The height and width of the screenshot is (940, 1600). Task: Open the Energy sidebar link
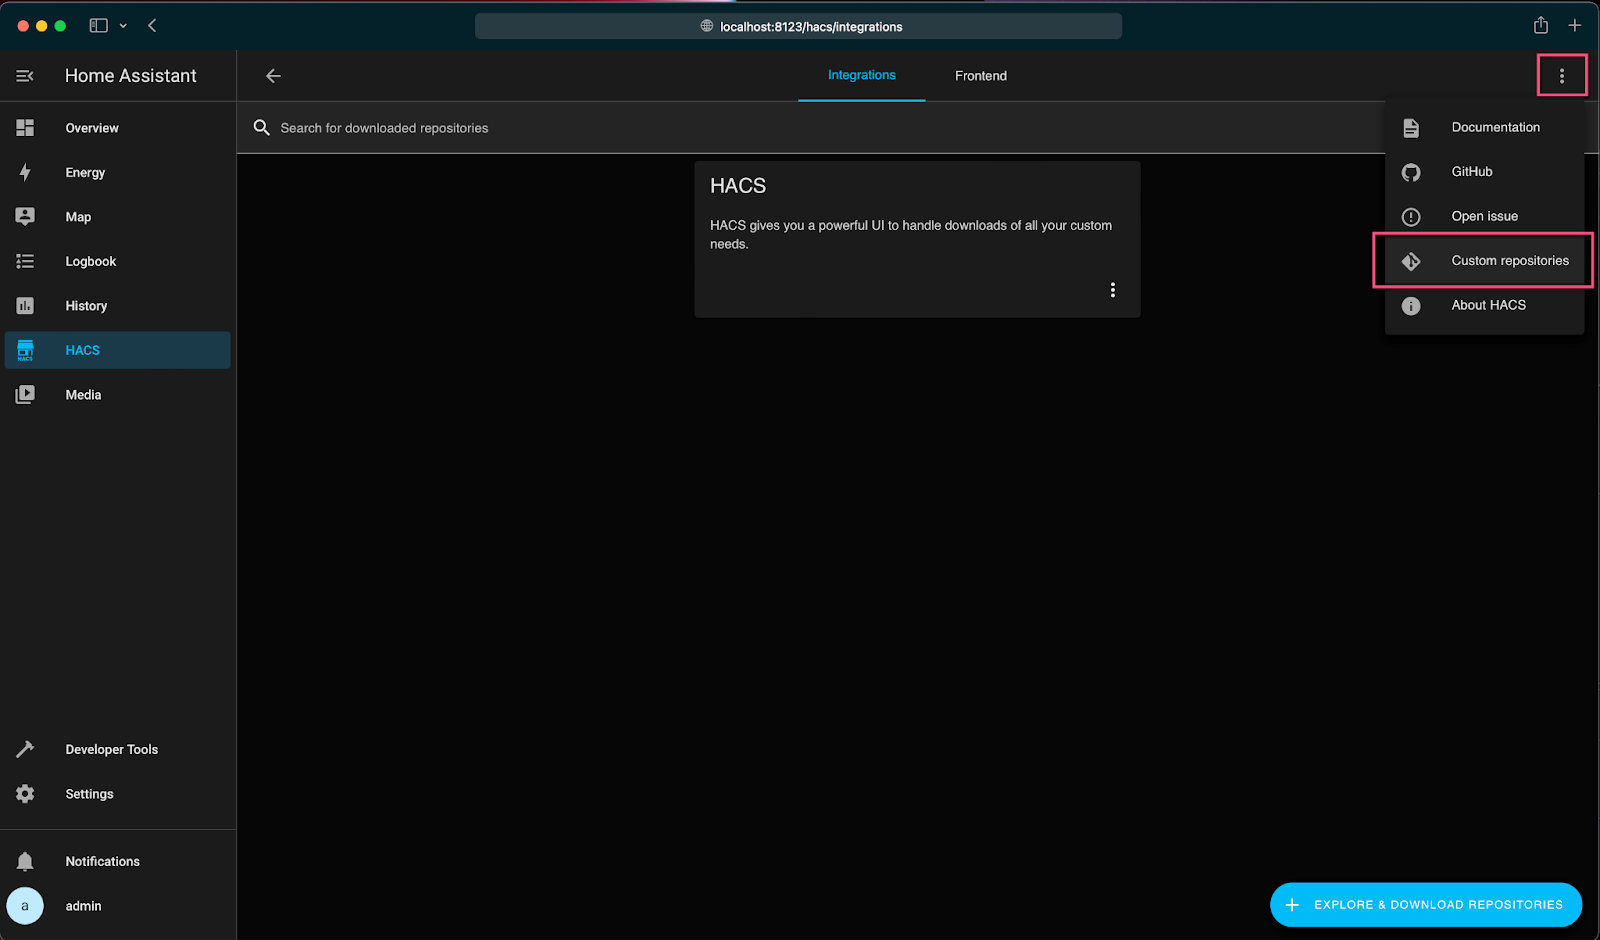click(x=118, y=172)
